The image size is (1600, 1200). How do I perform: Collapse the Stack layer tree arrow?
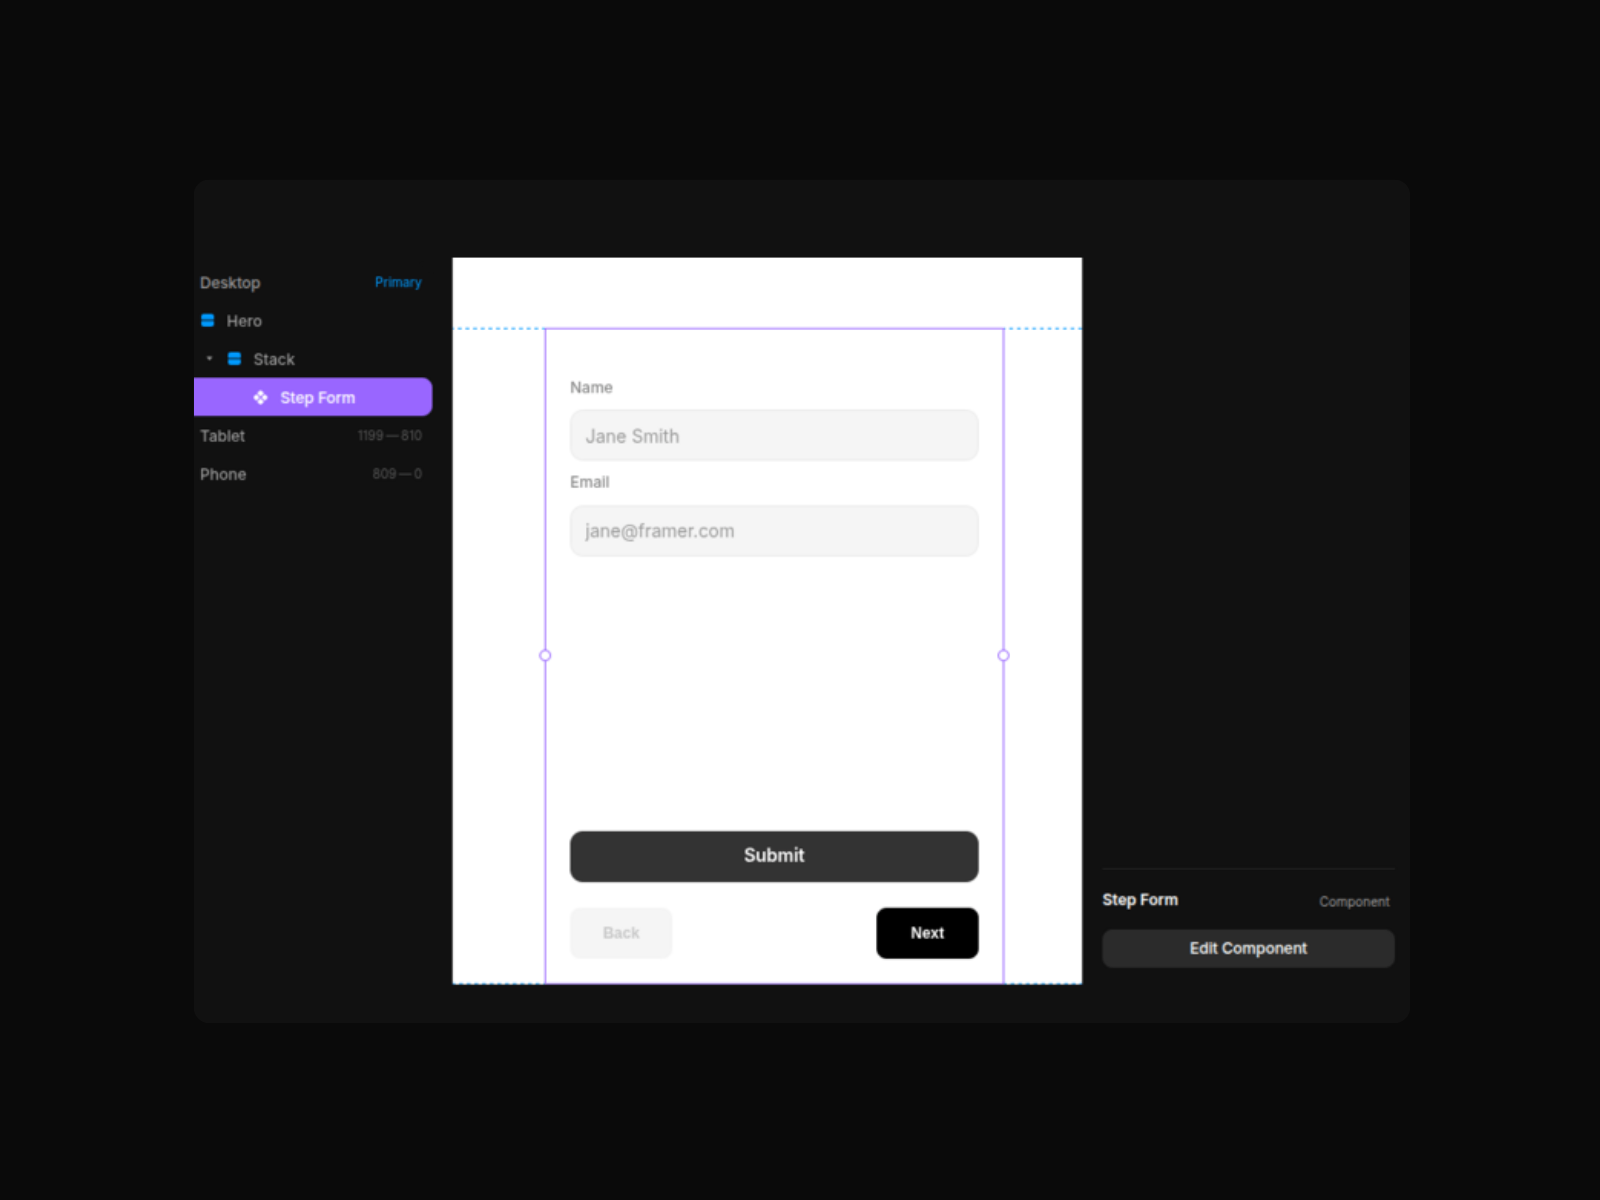[209, 359]
